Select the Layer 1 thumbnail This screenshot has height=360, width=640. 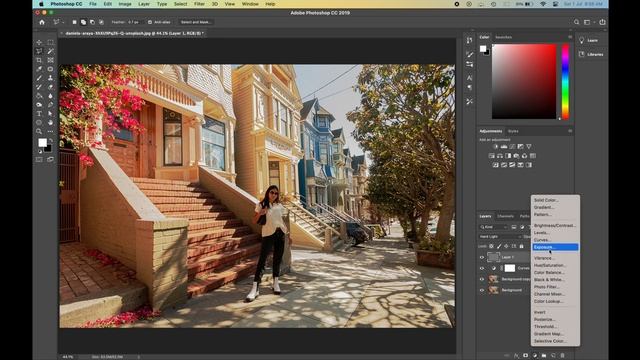coord(493,257)
